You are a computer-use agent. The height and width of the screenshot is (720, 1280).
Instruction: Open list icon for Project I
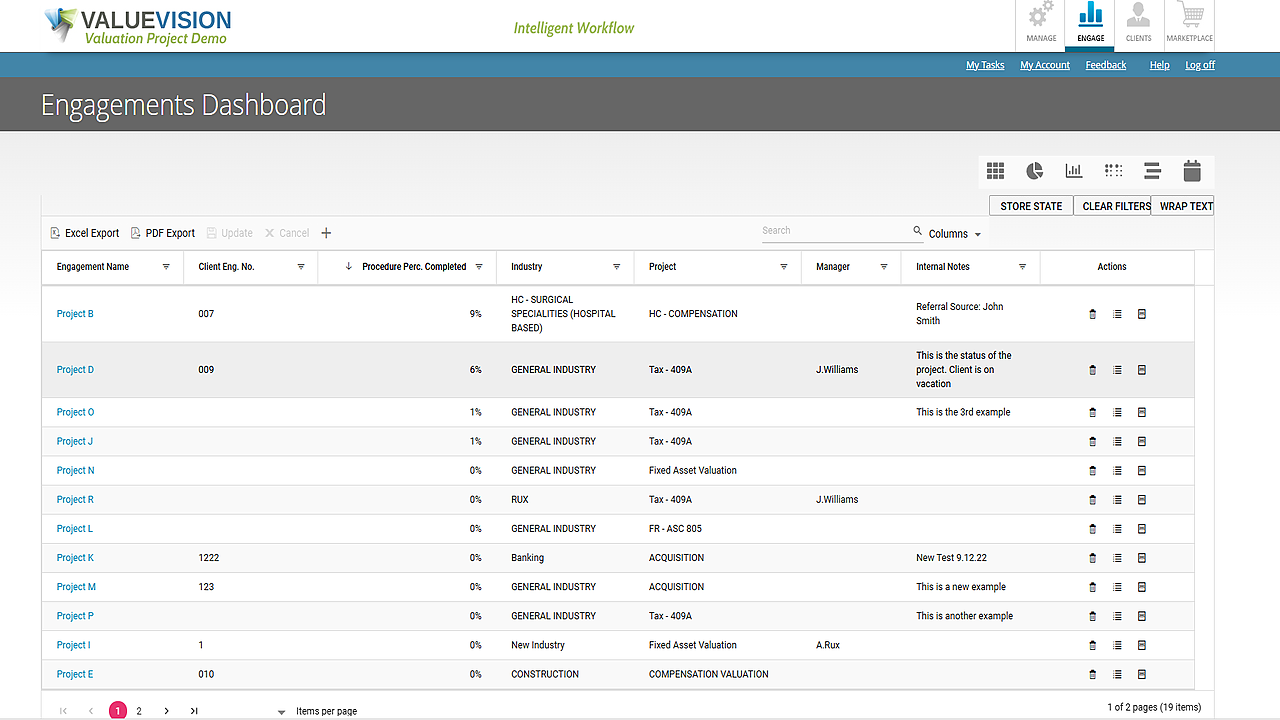click(1117, 645)
